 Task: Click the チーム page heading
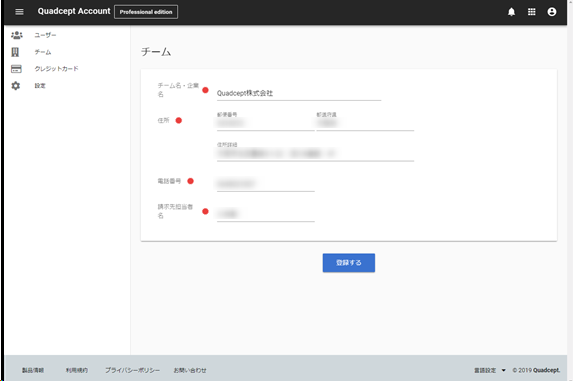156,52
